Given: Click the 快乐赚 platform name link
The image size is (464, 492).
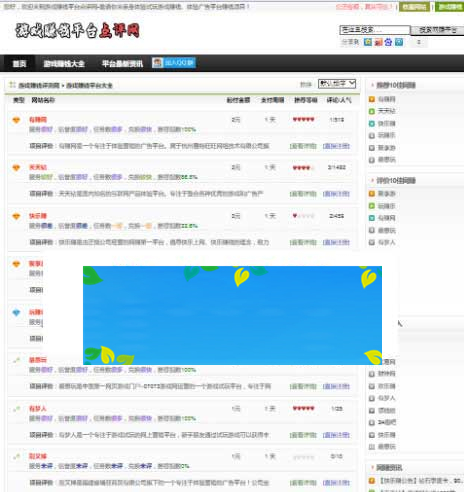Looking at the screenshot, I should 38,216.
